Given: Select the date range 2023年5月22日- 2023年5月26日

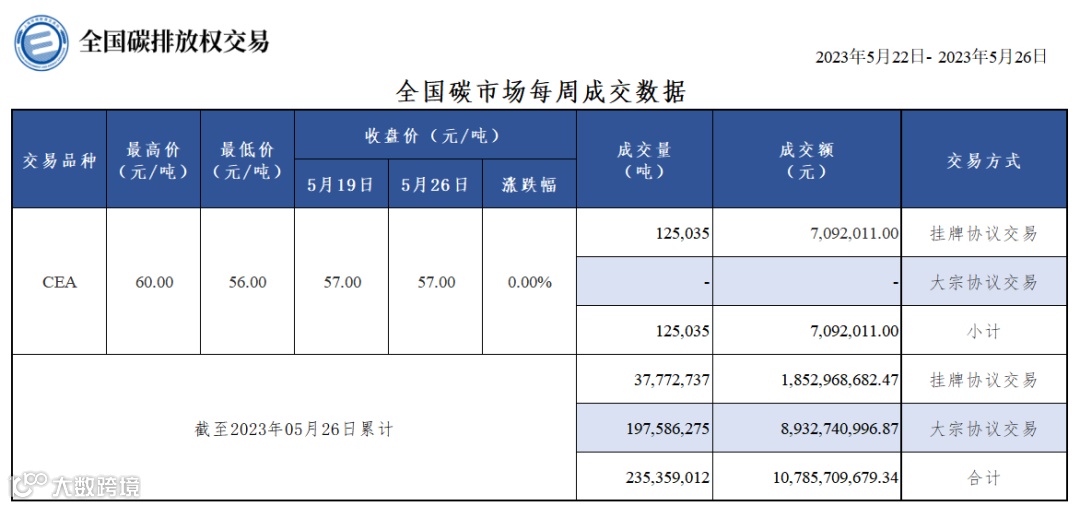Looking at the screenshot, I should pyautogui.click(x=931, y=57).
